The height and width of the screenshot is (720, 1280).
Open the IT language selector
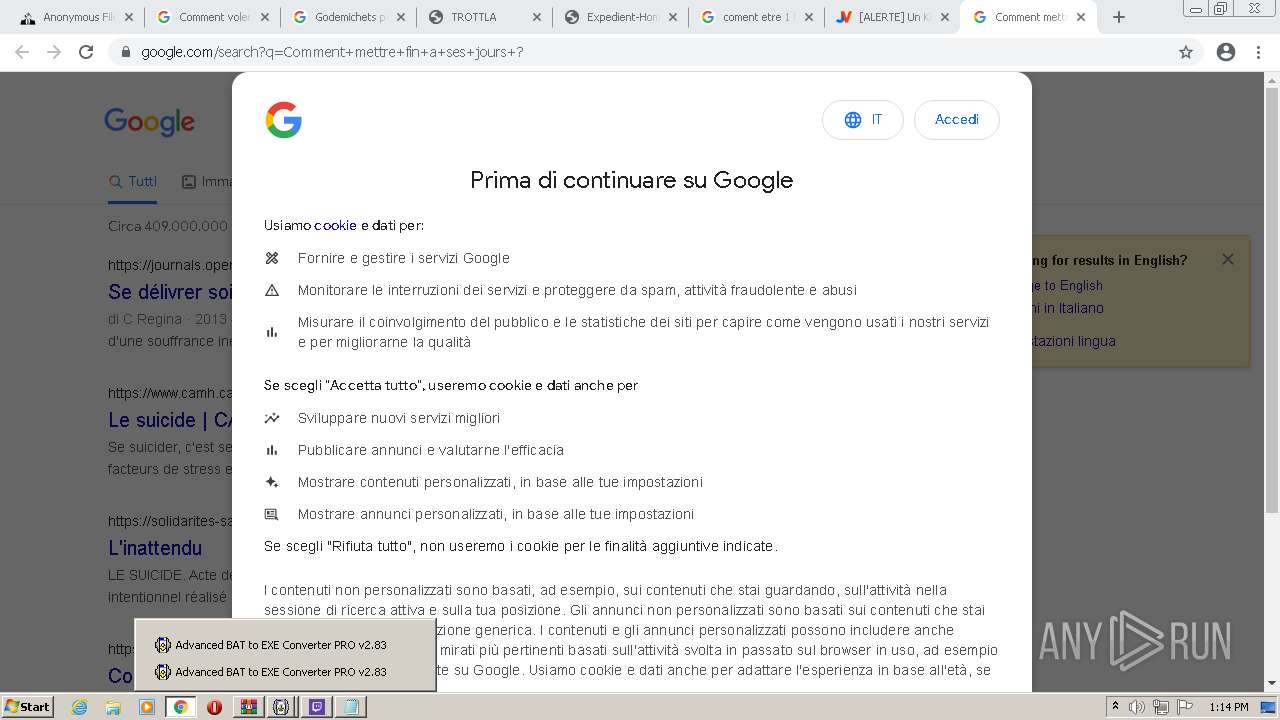862,119
